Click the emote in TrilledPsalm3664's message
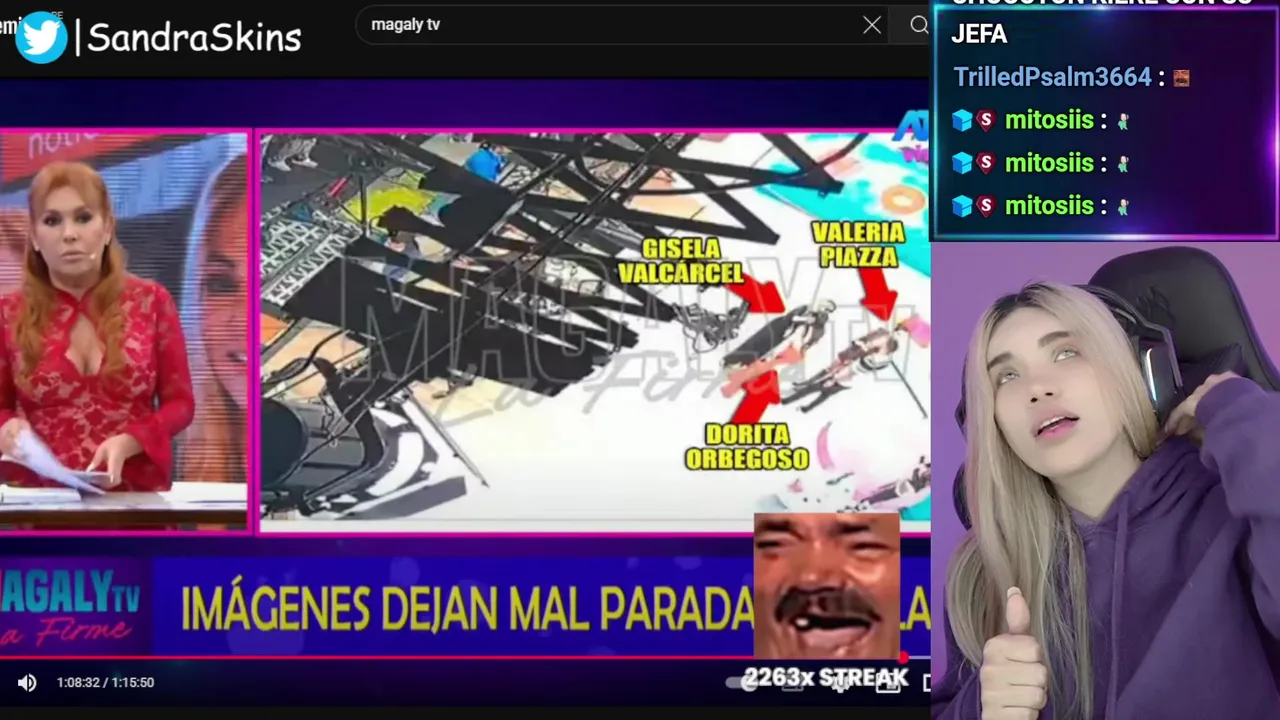The width and height of the screenshot is (1280, 720). coord(1181,78)
